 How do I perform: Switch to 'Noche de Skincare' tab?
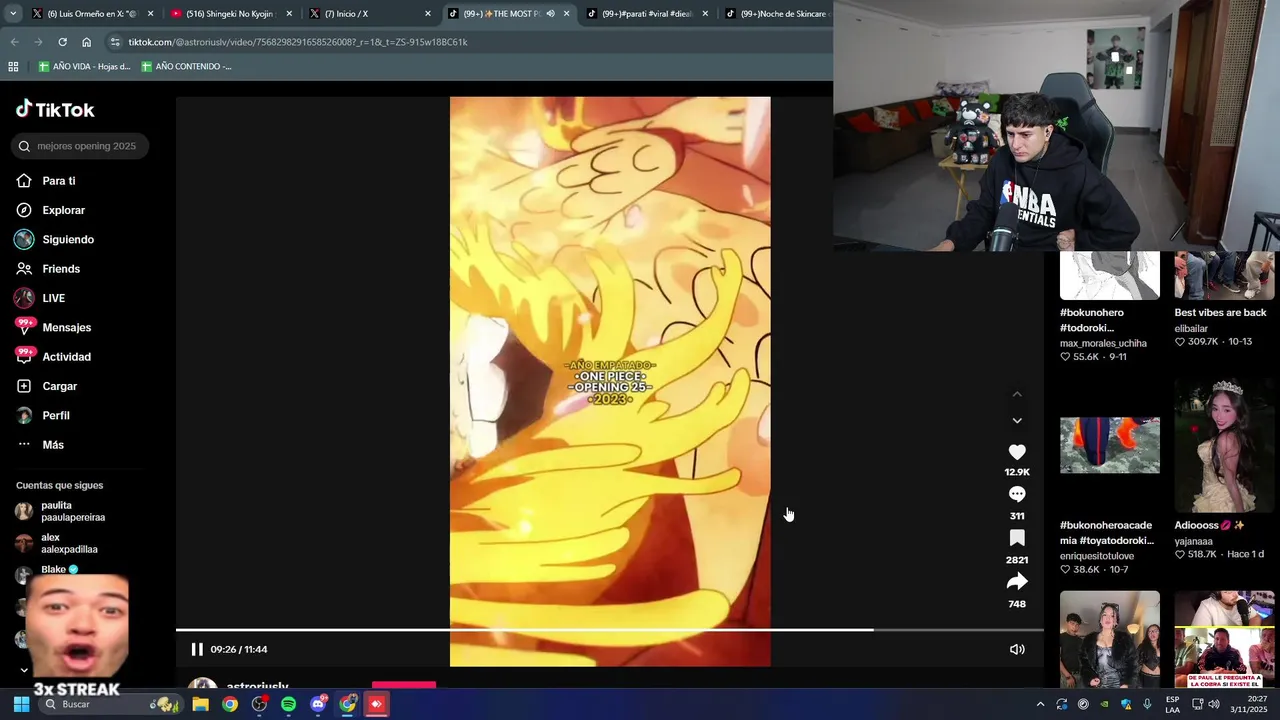(778, 14)
